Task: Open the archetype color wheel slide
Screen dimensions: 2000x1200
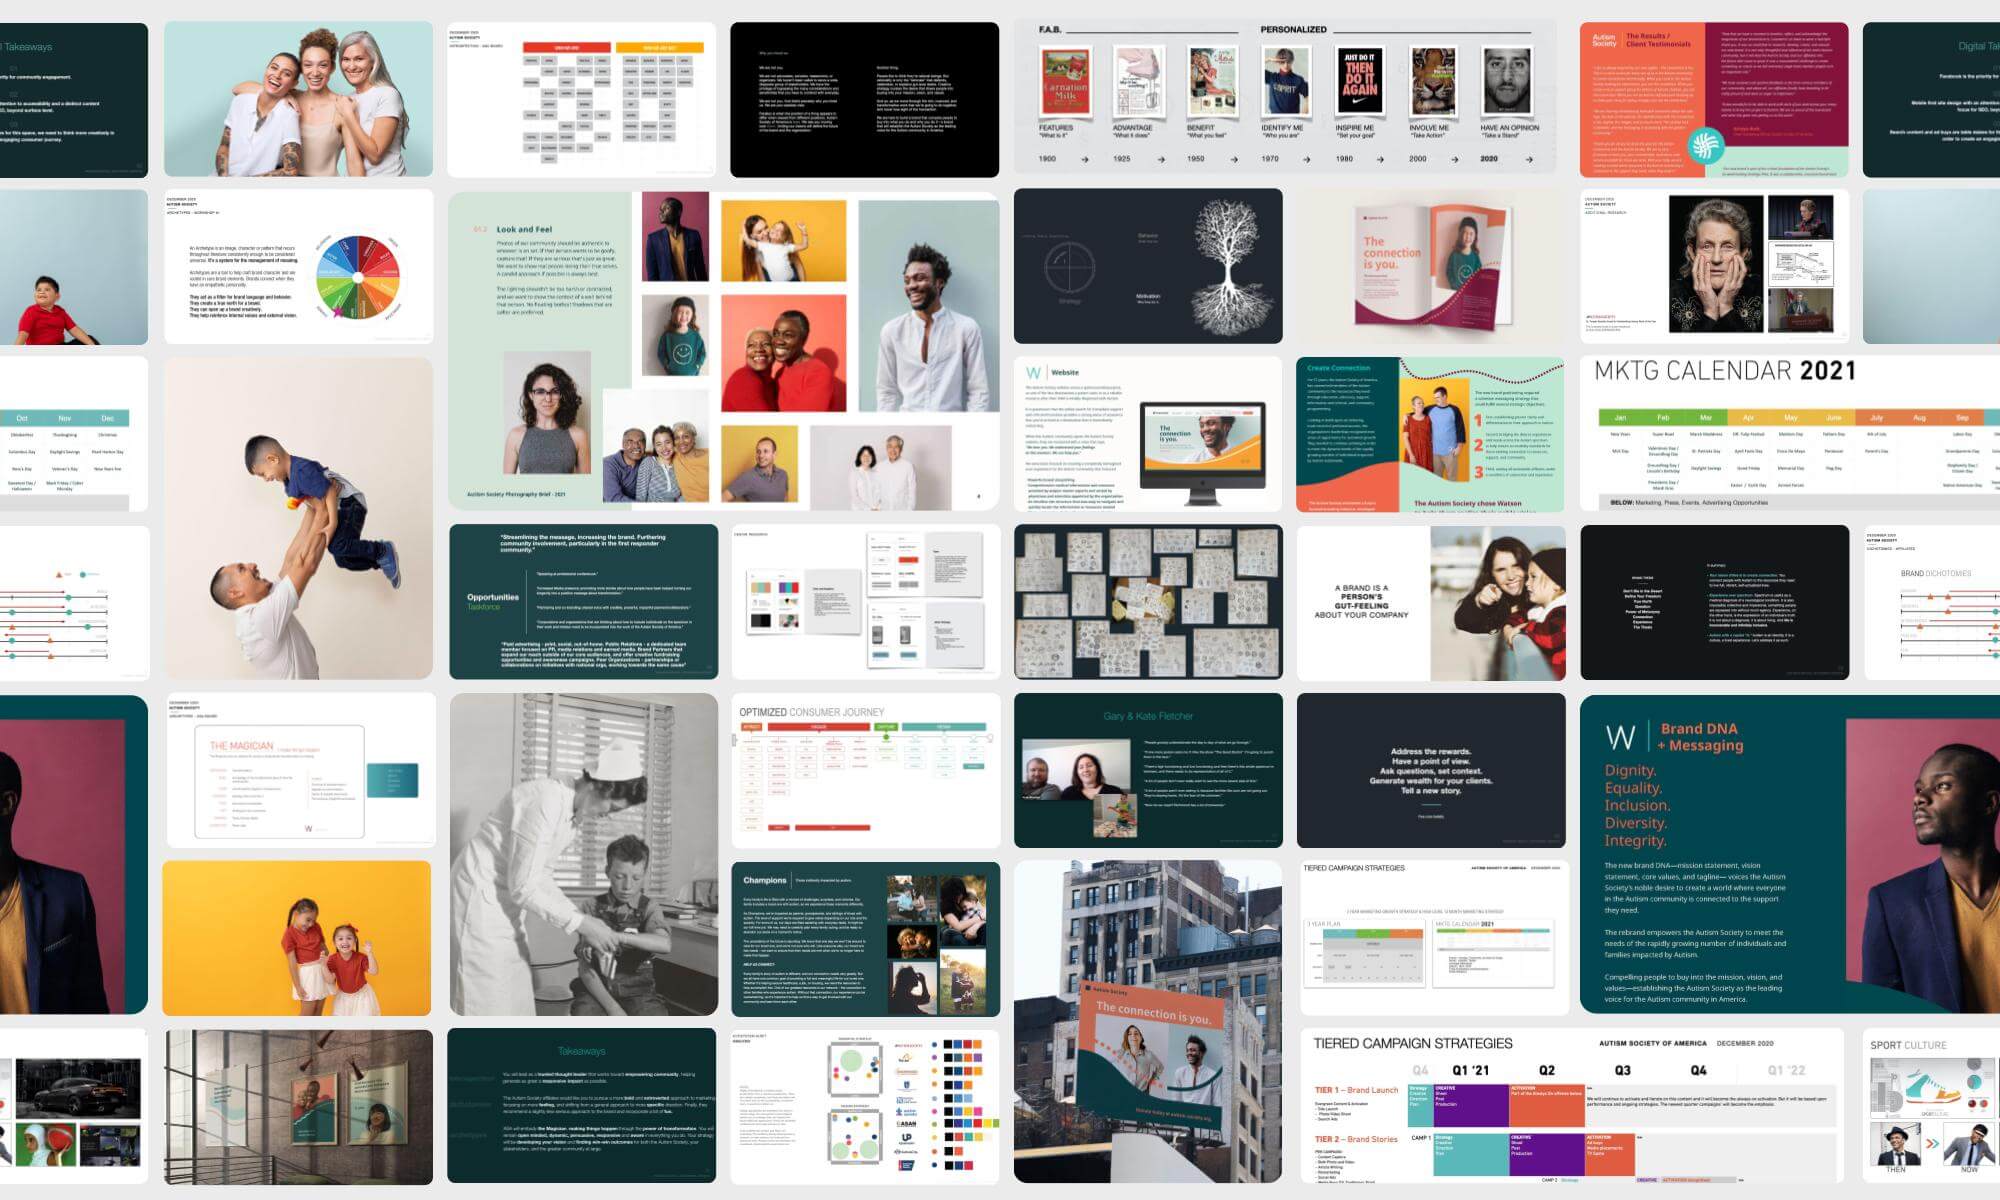Action: coord(298,267)
